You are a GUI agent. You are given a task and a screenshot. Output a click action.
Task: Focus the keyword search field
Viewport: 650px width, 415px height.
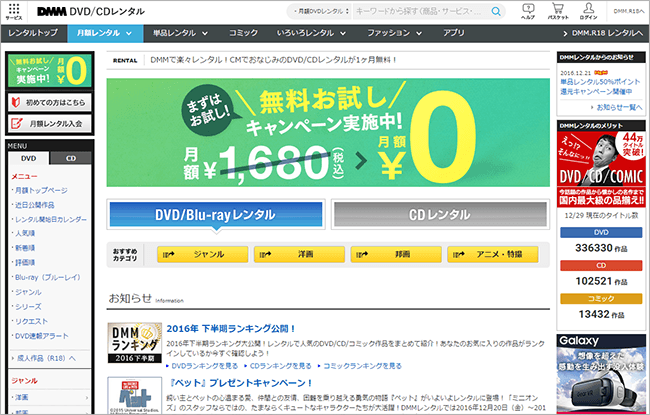tap(421, 12)
